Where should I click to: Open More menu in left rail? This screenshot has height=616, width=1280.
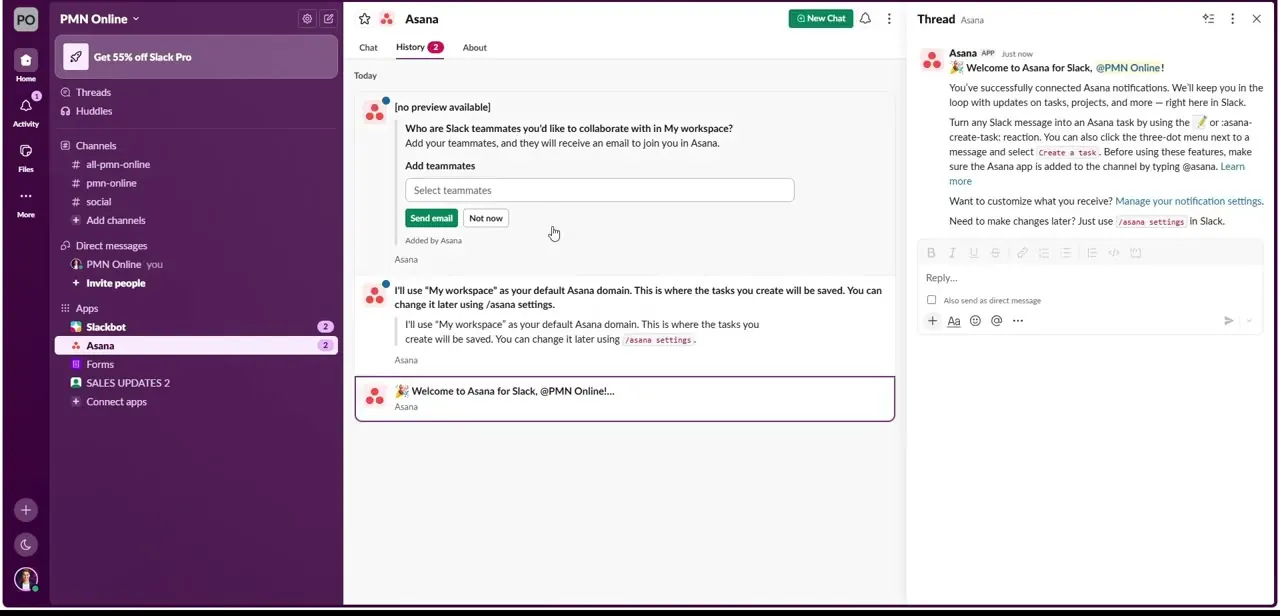[26, 201]
